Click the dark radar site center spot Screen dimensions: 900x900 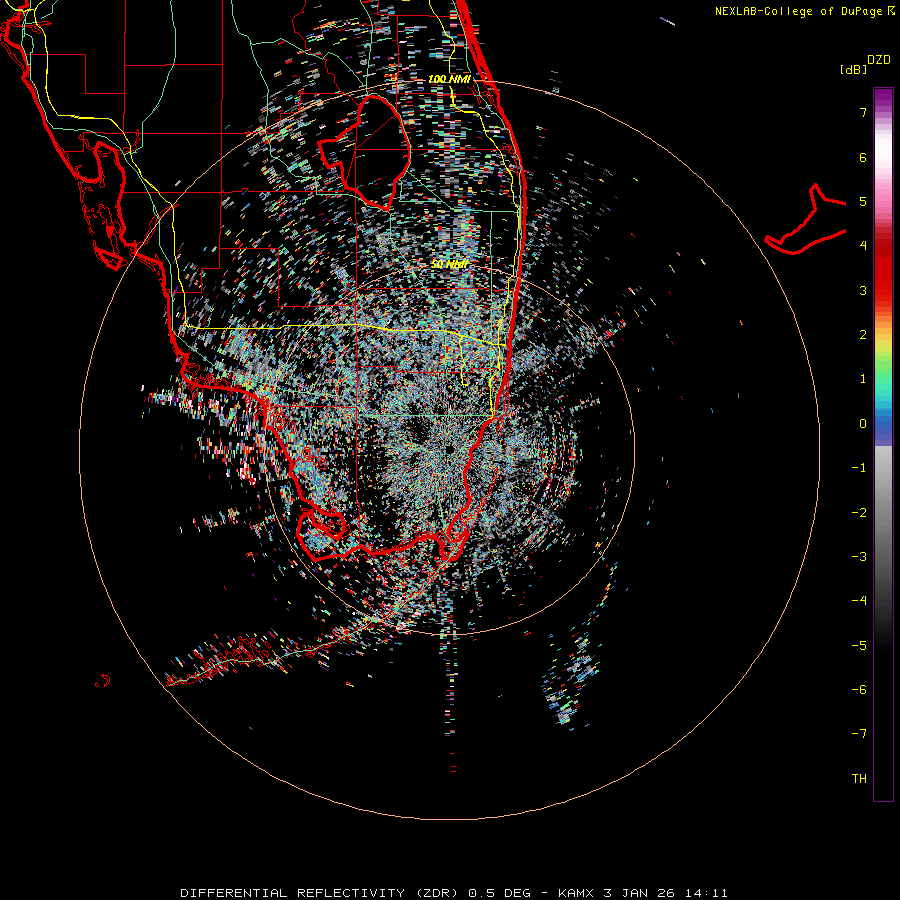pyautogui.click(x=450, y=448)
